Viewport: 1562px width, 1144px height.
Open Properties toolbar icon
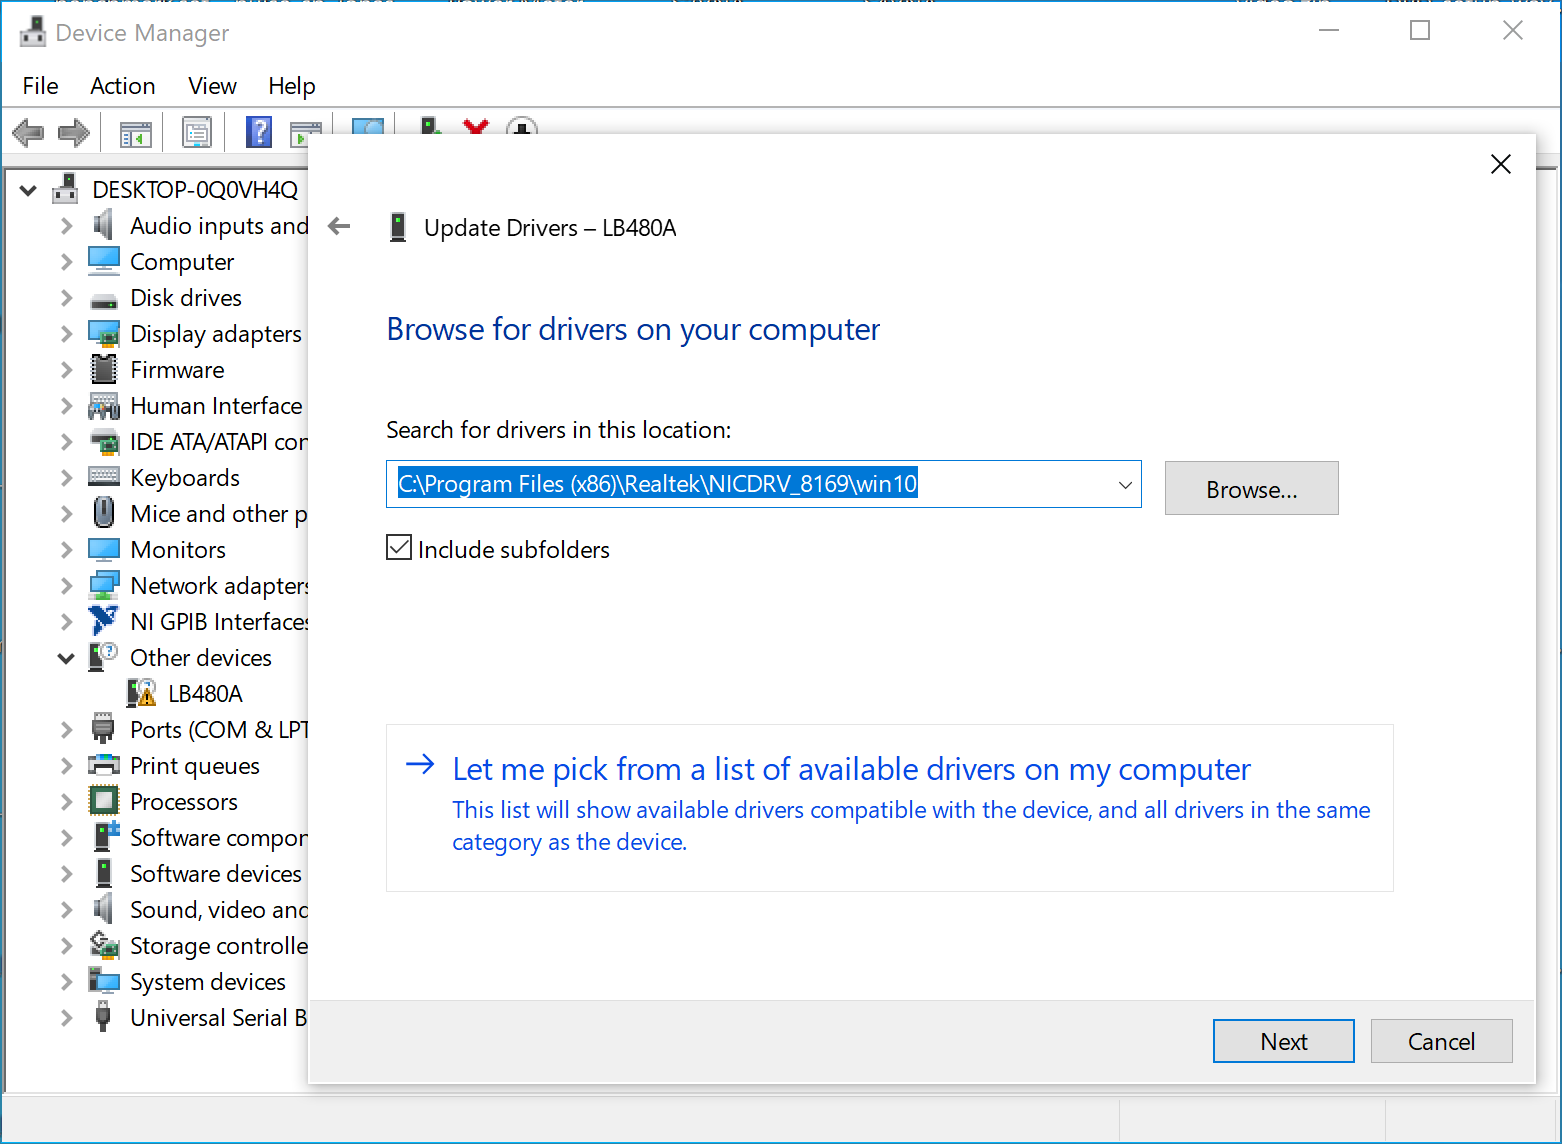tap(197, 132)
